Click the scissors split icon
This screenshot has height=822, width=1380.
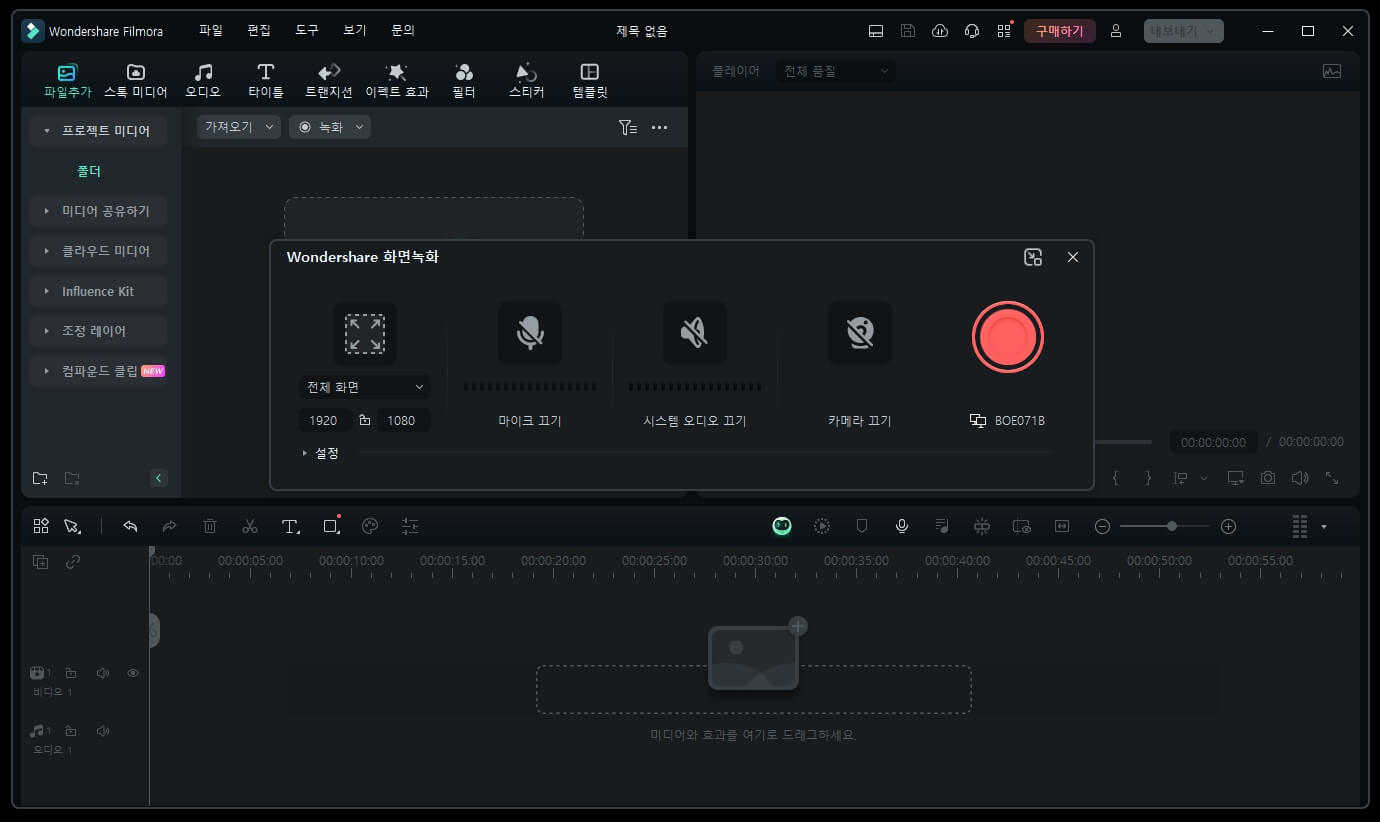pyautogui.click(x=250, y=526)
